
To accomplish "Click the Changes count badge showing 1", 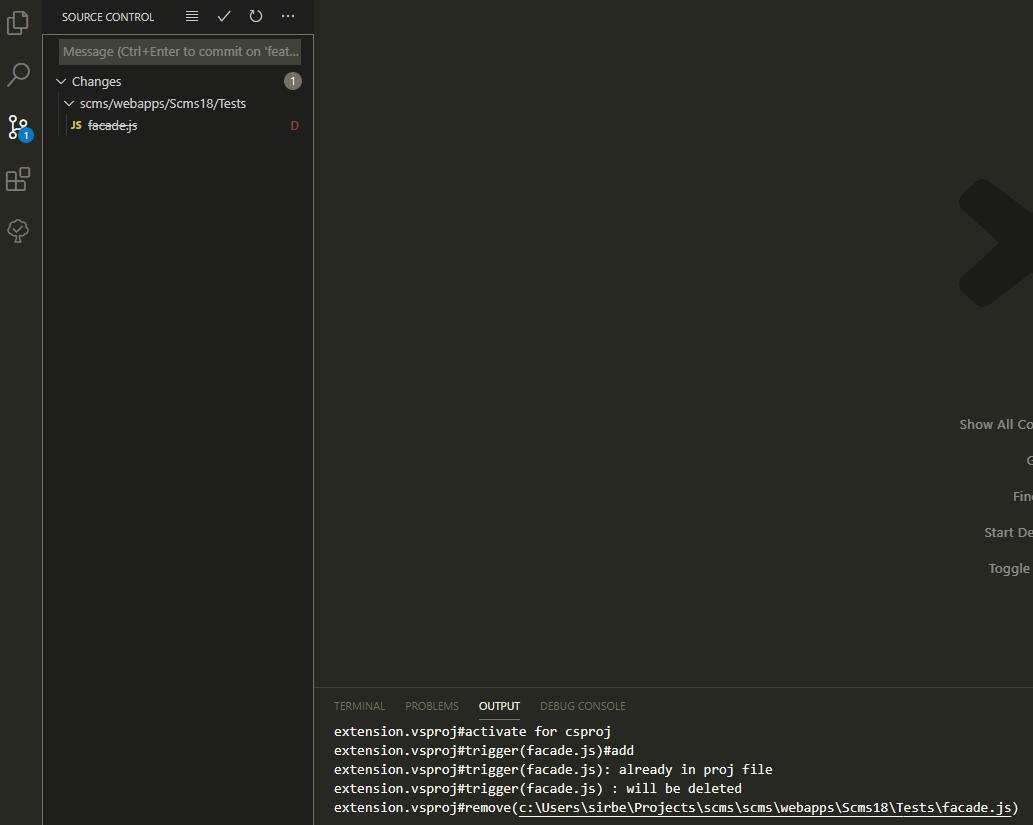I will click(x=293, y=81).
